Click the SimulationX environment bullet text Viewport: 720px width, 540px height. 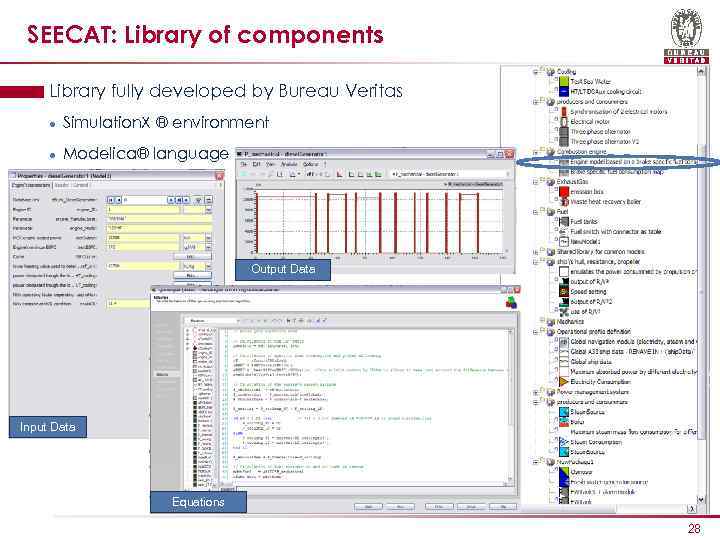tap(166, 123)
